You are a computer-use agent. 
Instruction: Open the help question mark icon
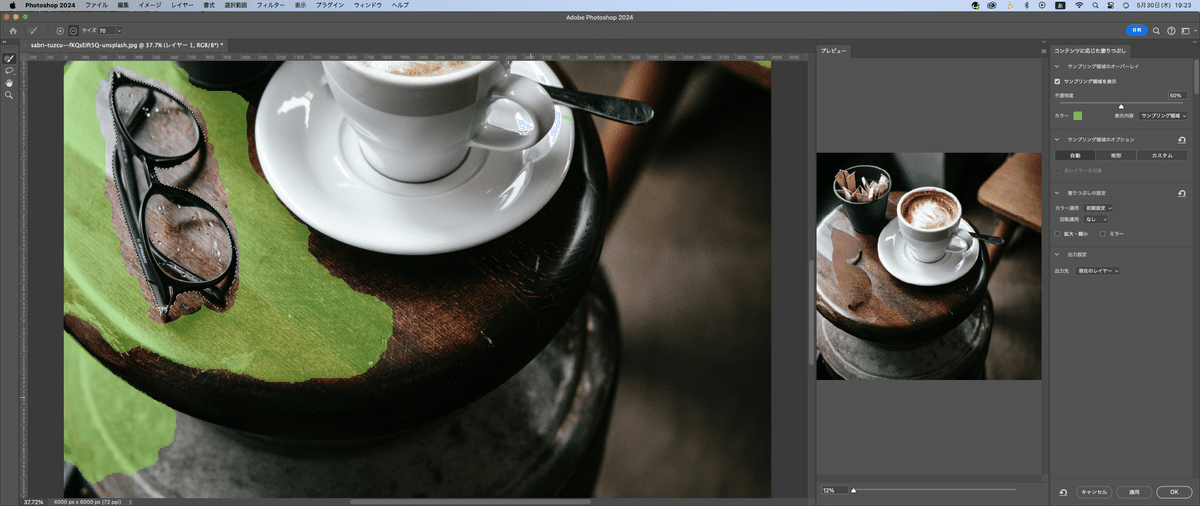point(1171,31)
